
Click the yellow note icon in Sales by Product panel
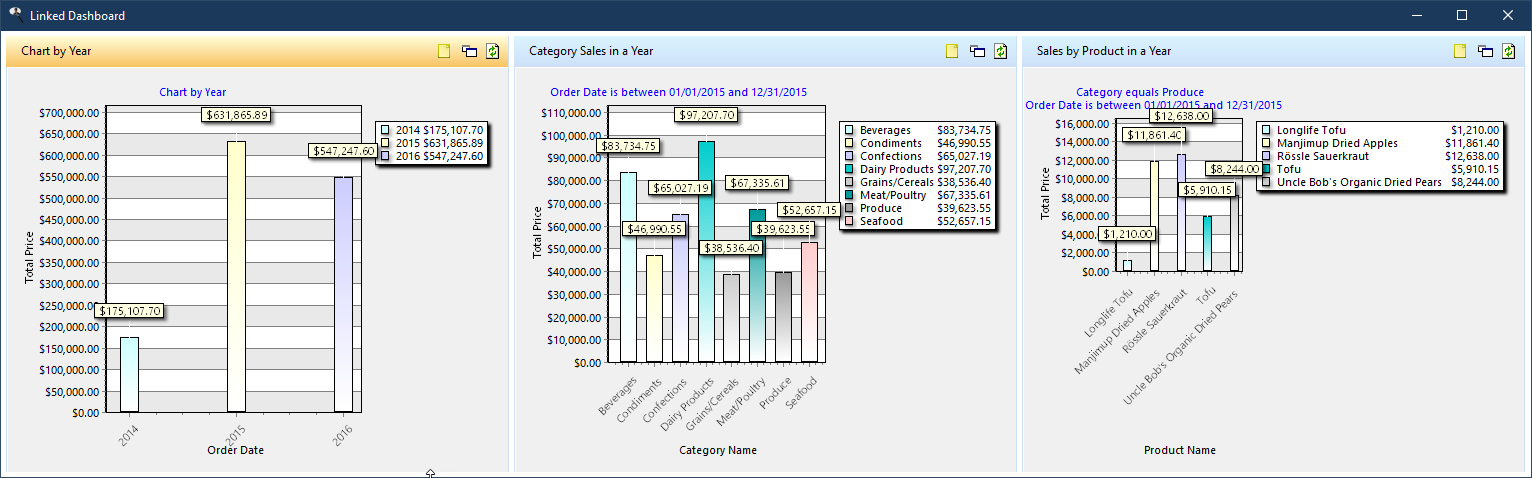coord(1460,51)
